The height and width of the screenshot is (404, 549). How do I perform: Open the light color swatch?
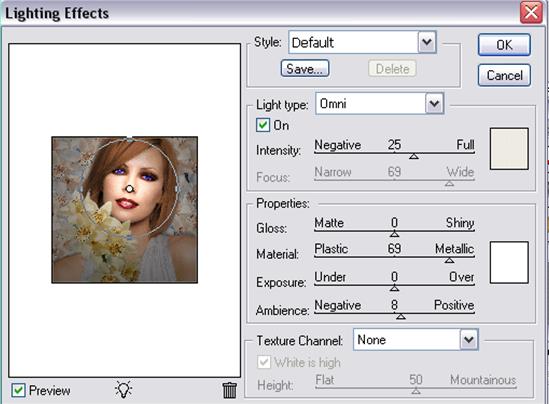click(x=509, y=149)
